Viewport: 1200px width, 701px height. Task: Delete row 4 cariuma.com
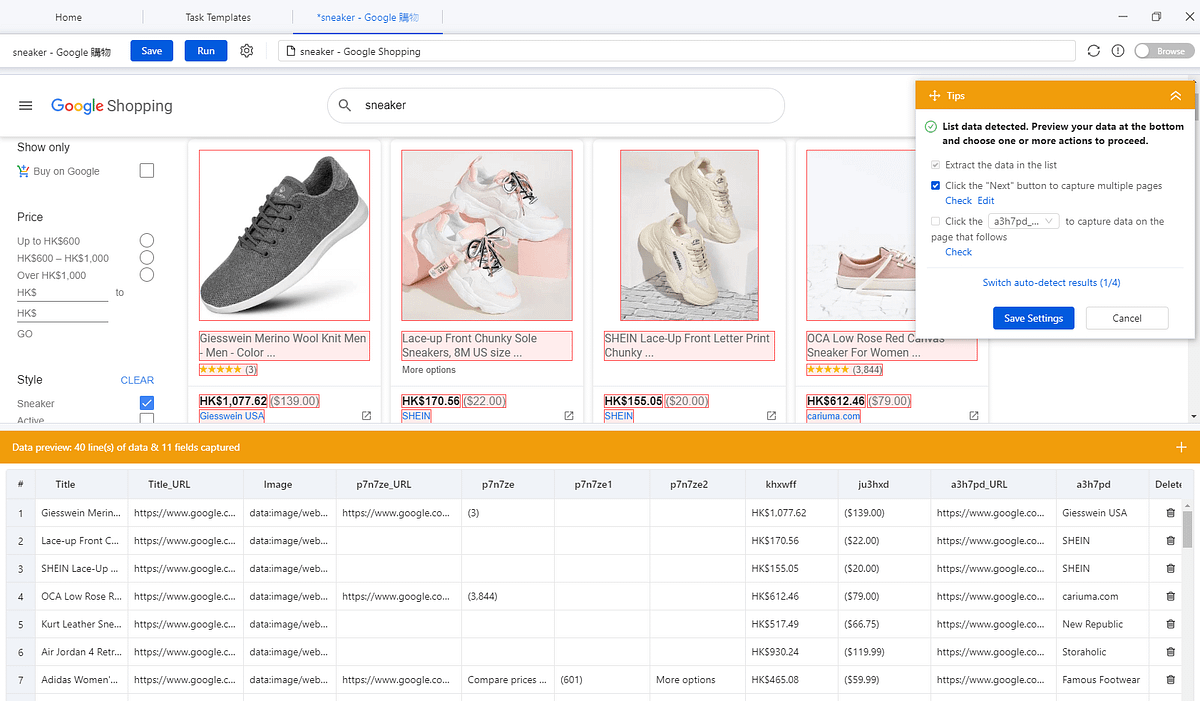[1170, 597]
